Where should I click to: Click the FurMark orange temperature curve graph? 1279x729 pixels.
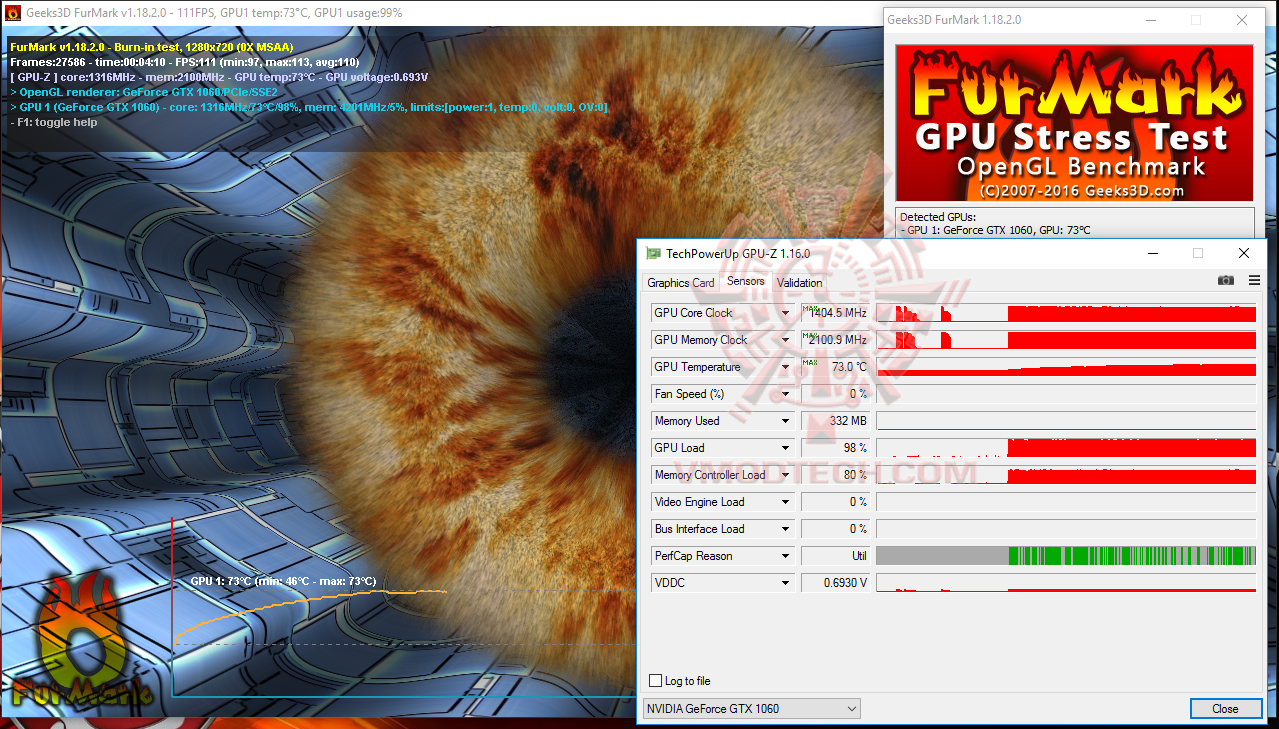pyautogui.click(x=310, y=617)
